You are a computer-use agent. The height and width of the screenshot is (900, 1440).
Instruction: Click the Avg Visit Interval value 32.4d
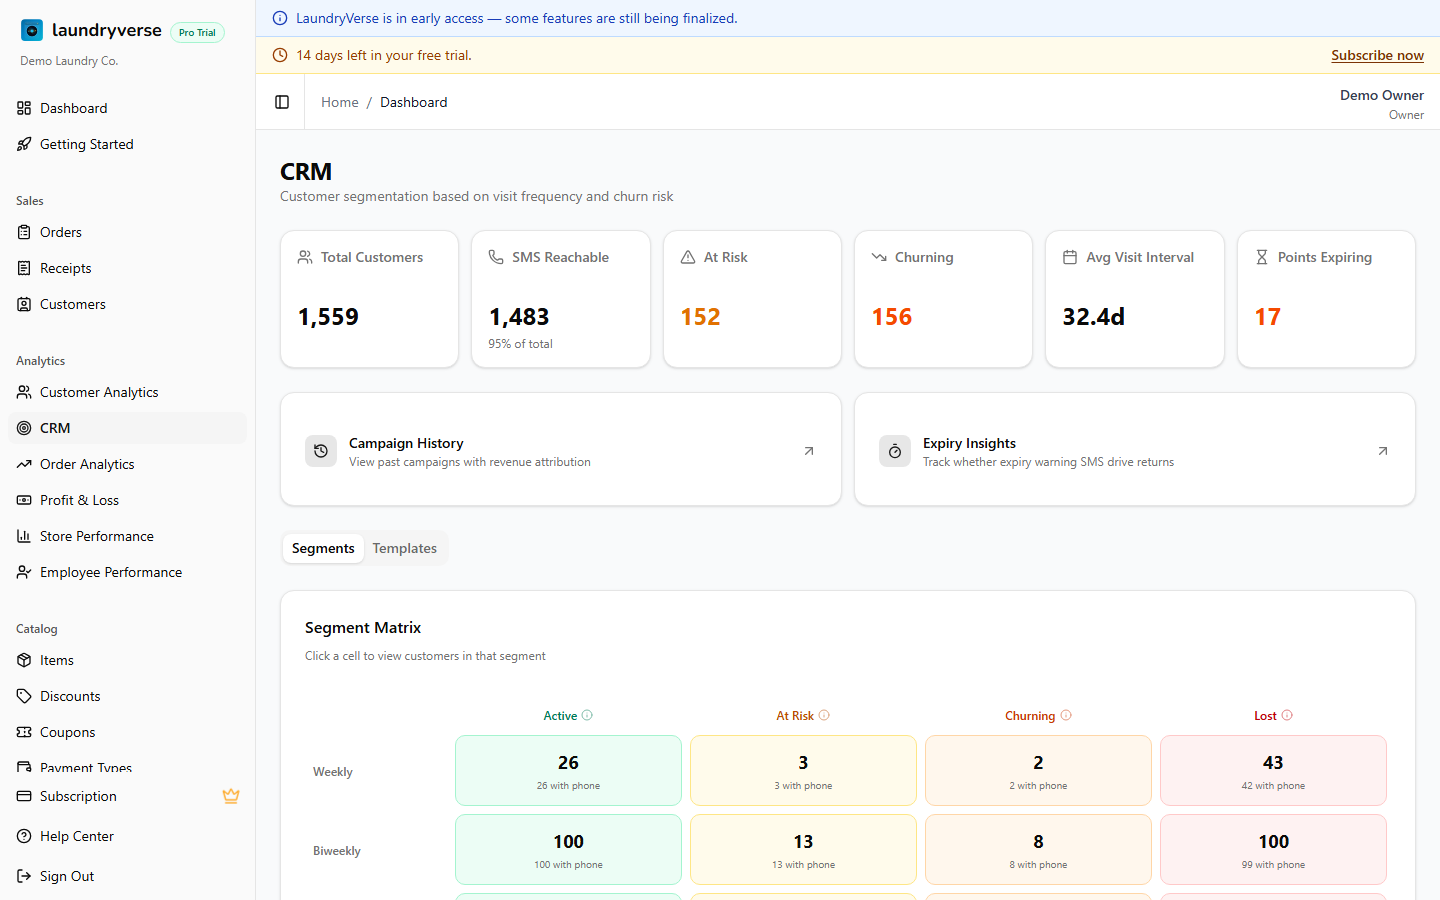(x=1093, y=317)
